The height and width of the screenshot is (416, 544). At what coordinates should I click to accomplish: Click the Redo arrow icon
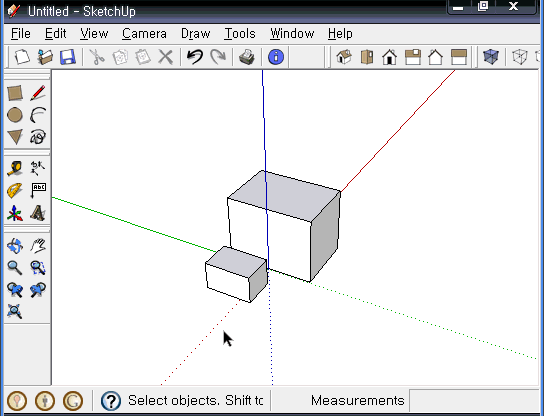coord(218,57)
